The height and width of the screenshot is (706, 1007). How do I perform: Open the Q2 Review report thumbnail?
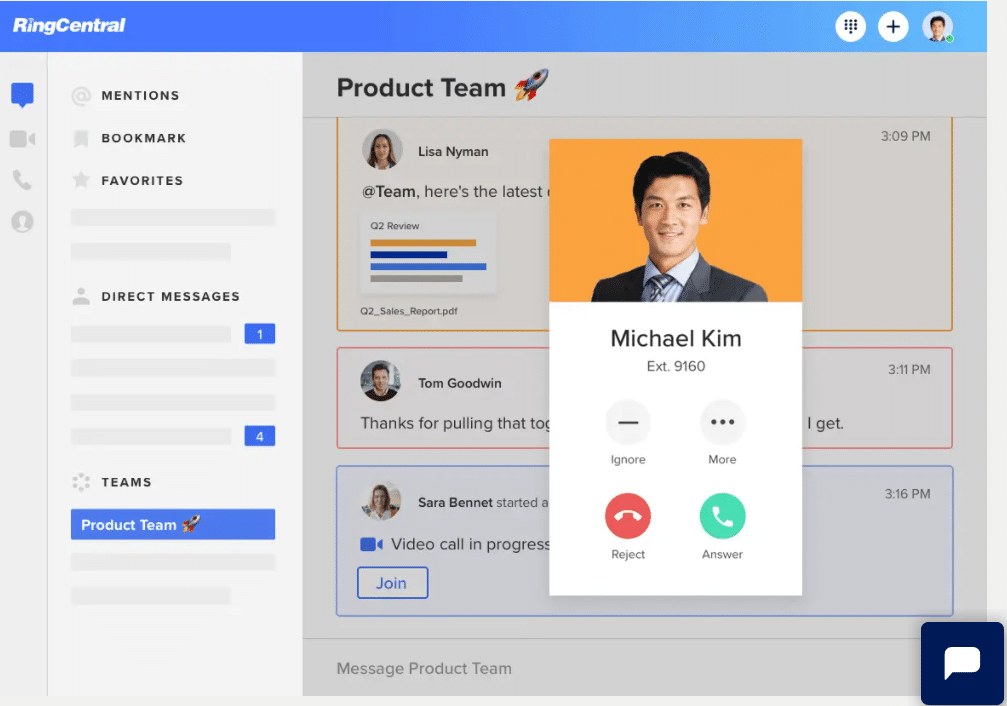(428, 253)
